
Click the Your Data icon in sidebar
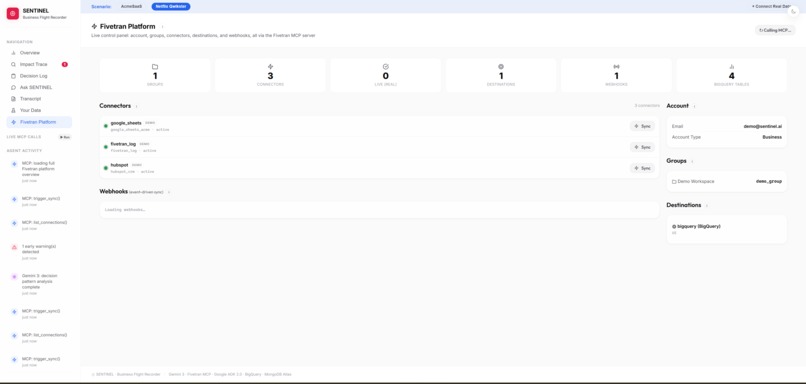13,111
